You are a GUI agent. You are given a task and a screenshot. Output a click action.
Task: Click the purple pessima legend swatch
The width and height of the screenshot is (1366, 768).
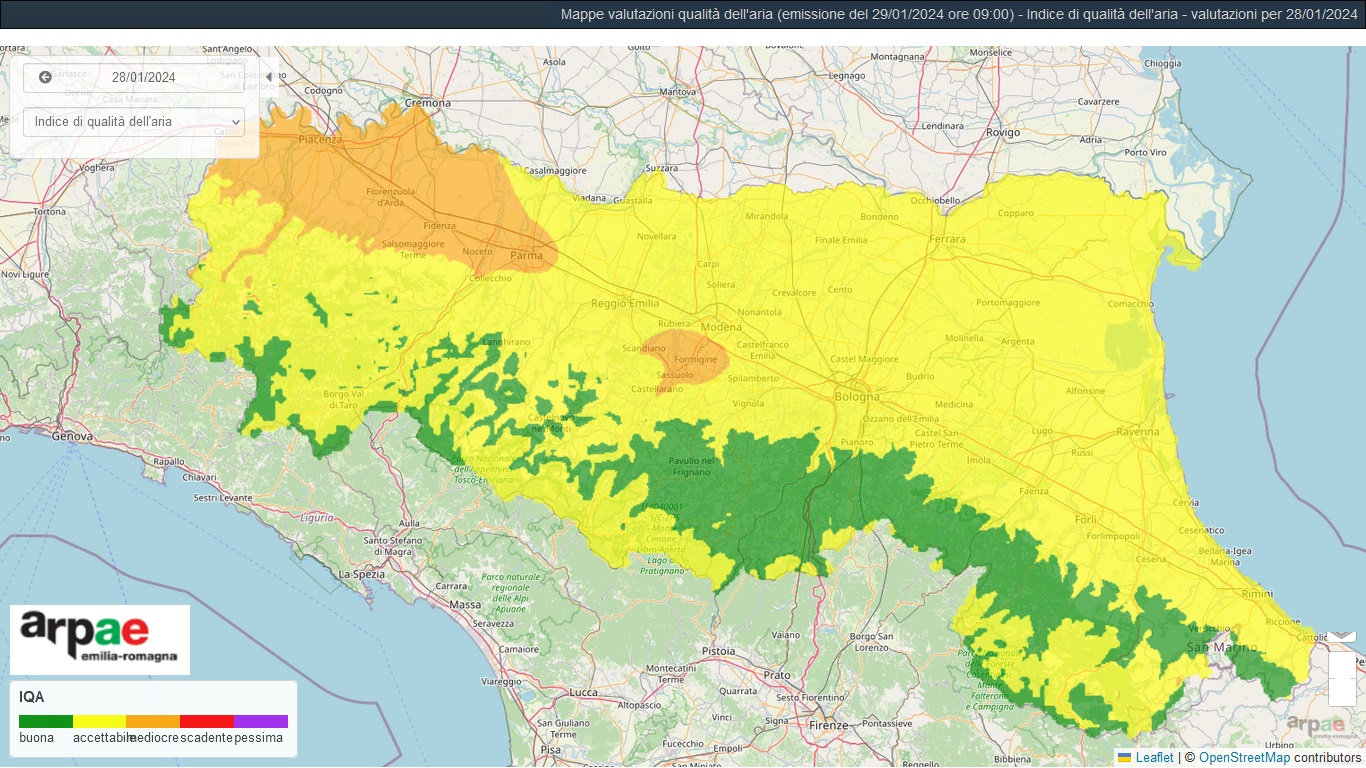[261, 721]
